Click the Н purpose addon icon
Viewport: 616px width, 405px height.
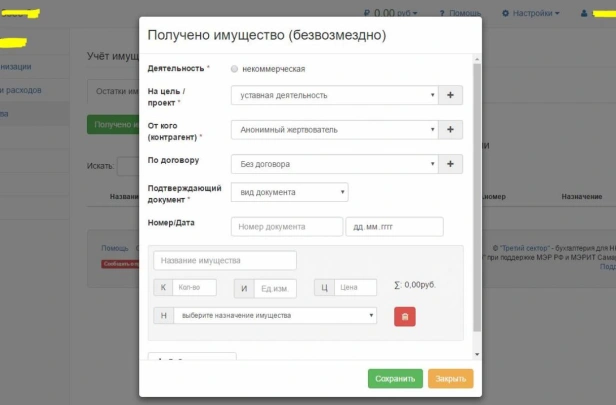163,315
